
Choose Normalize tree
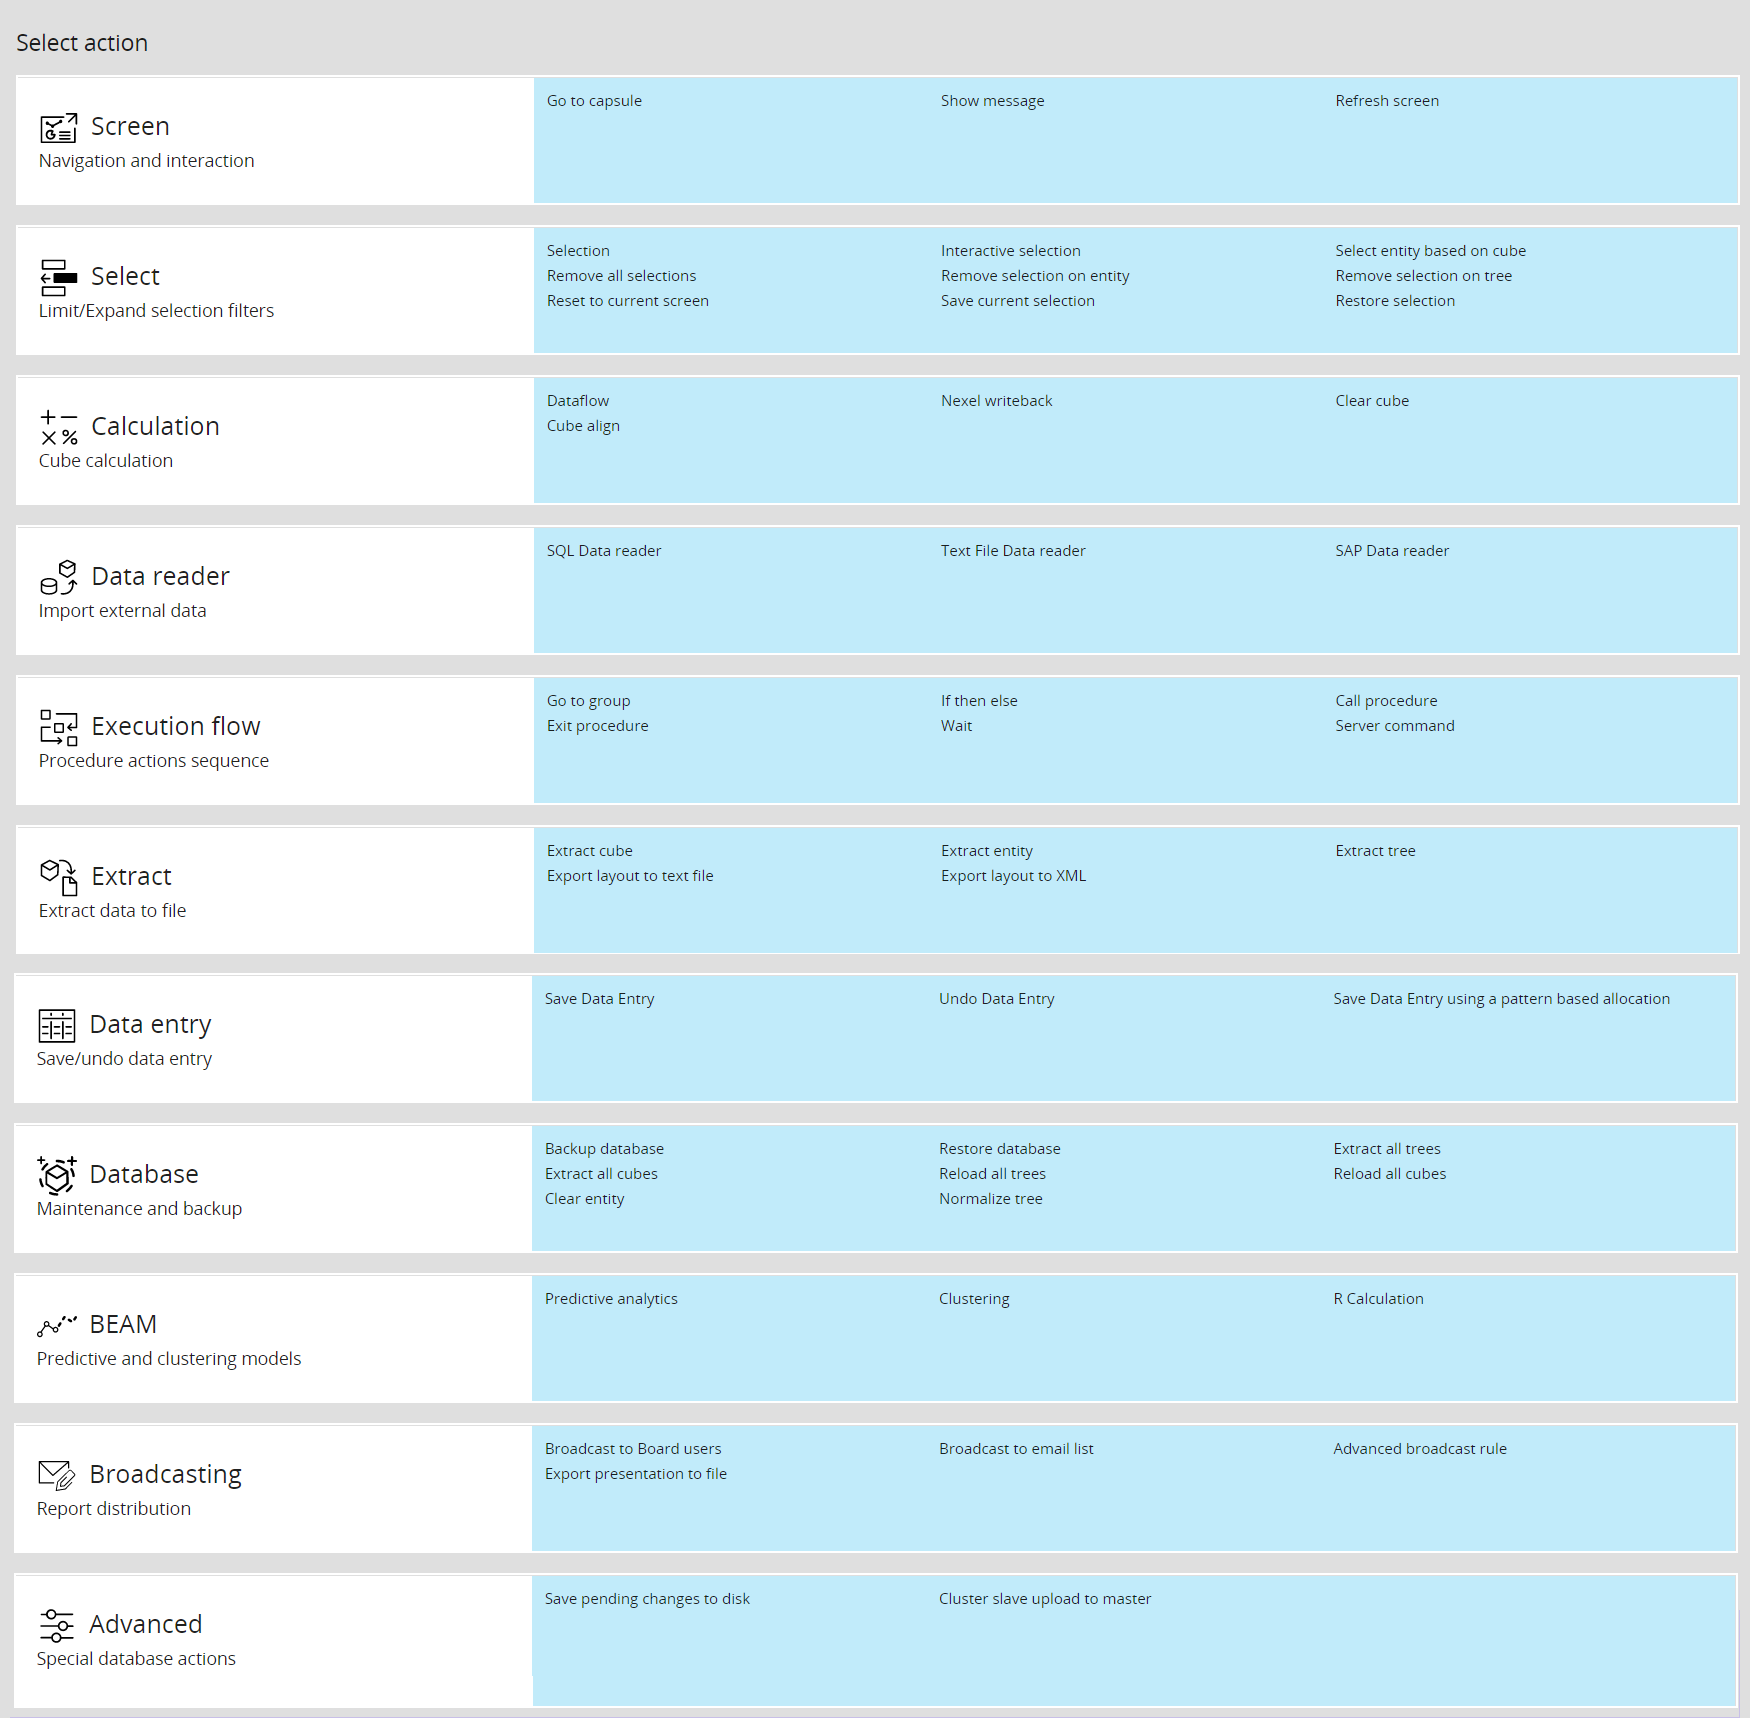[990, 1199]
